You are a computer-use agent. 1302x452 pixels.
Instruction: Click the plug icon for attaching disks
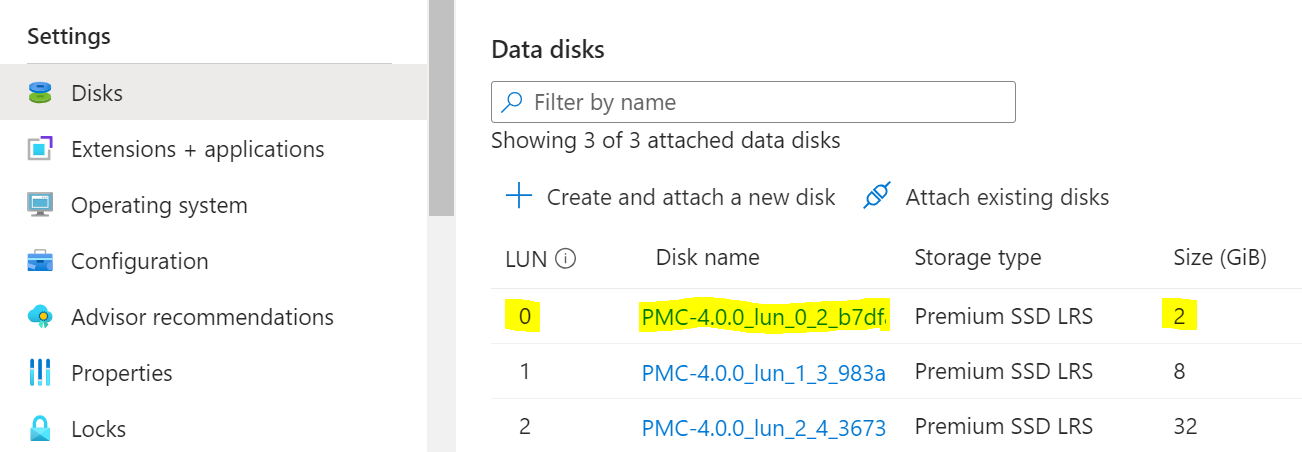coord(876,196)
